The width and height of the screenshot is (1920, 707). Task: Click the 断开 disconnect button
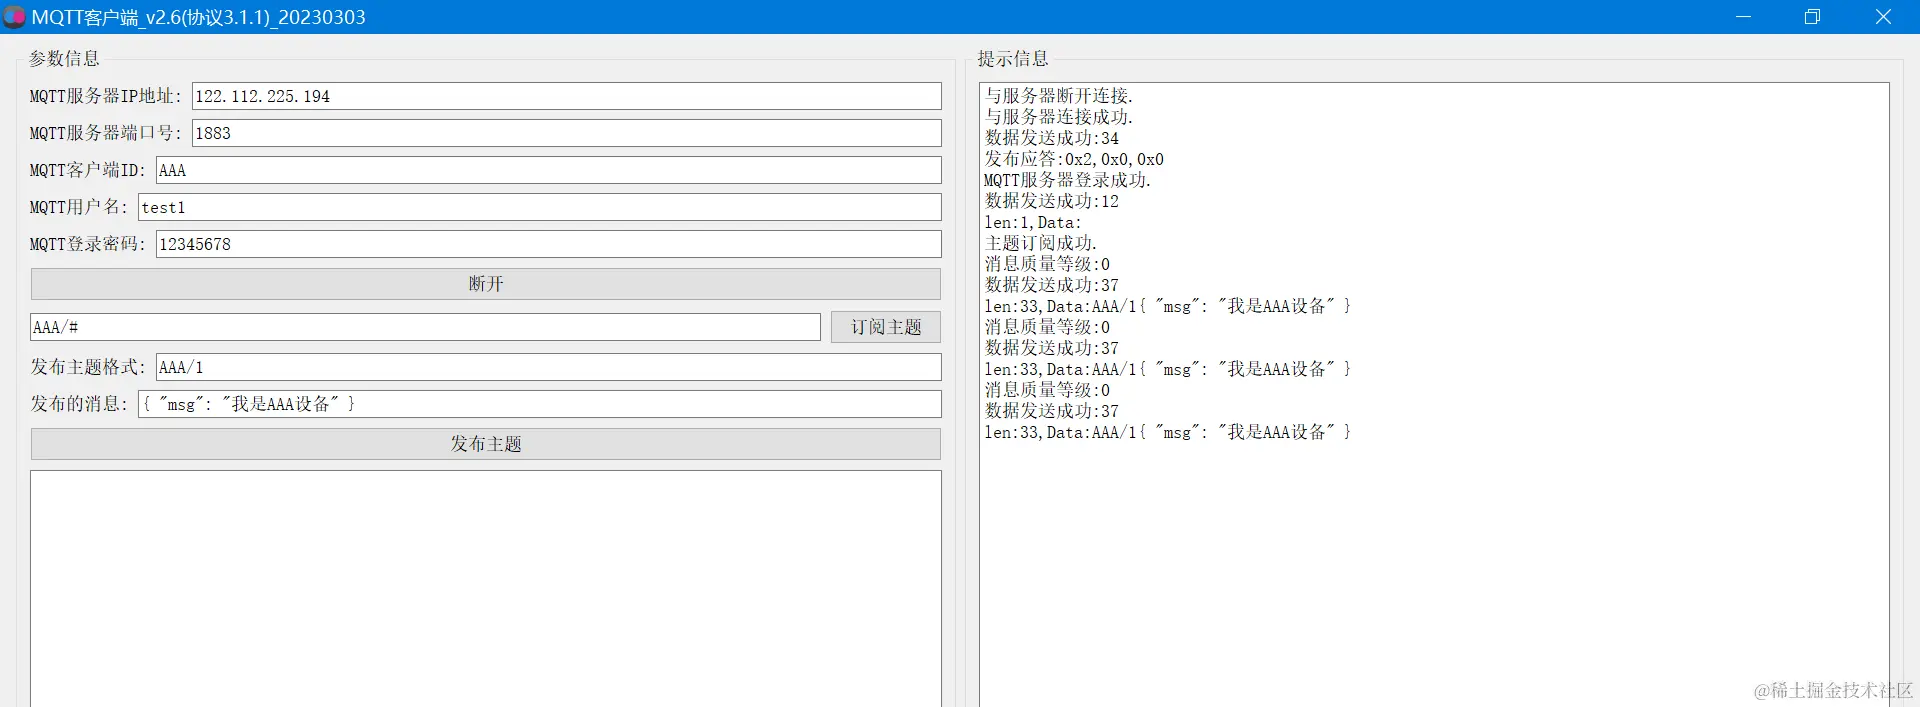point(486,284)
